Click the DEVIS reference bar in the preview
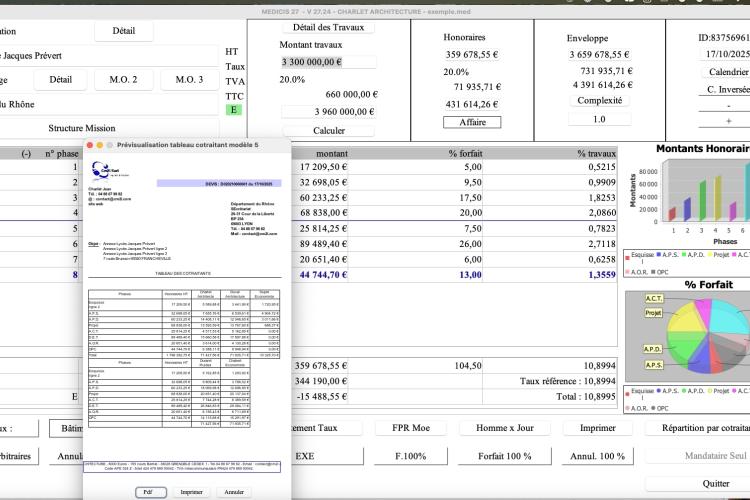The width and height of the screenshot is (750, 500). point(219,183)
